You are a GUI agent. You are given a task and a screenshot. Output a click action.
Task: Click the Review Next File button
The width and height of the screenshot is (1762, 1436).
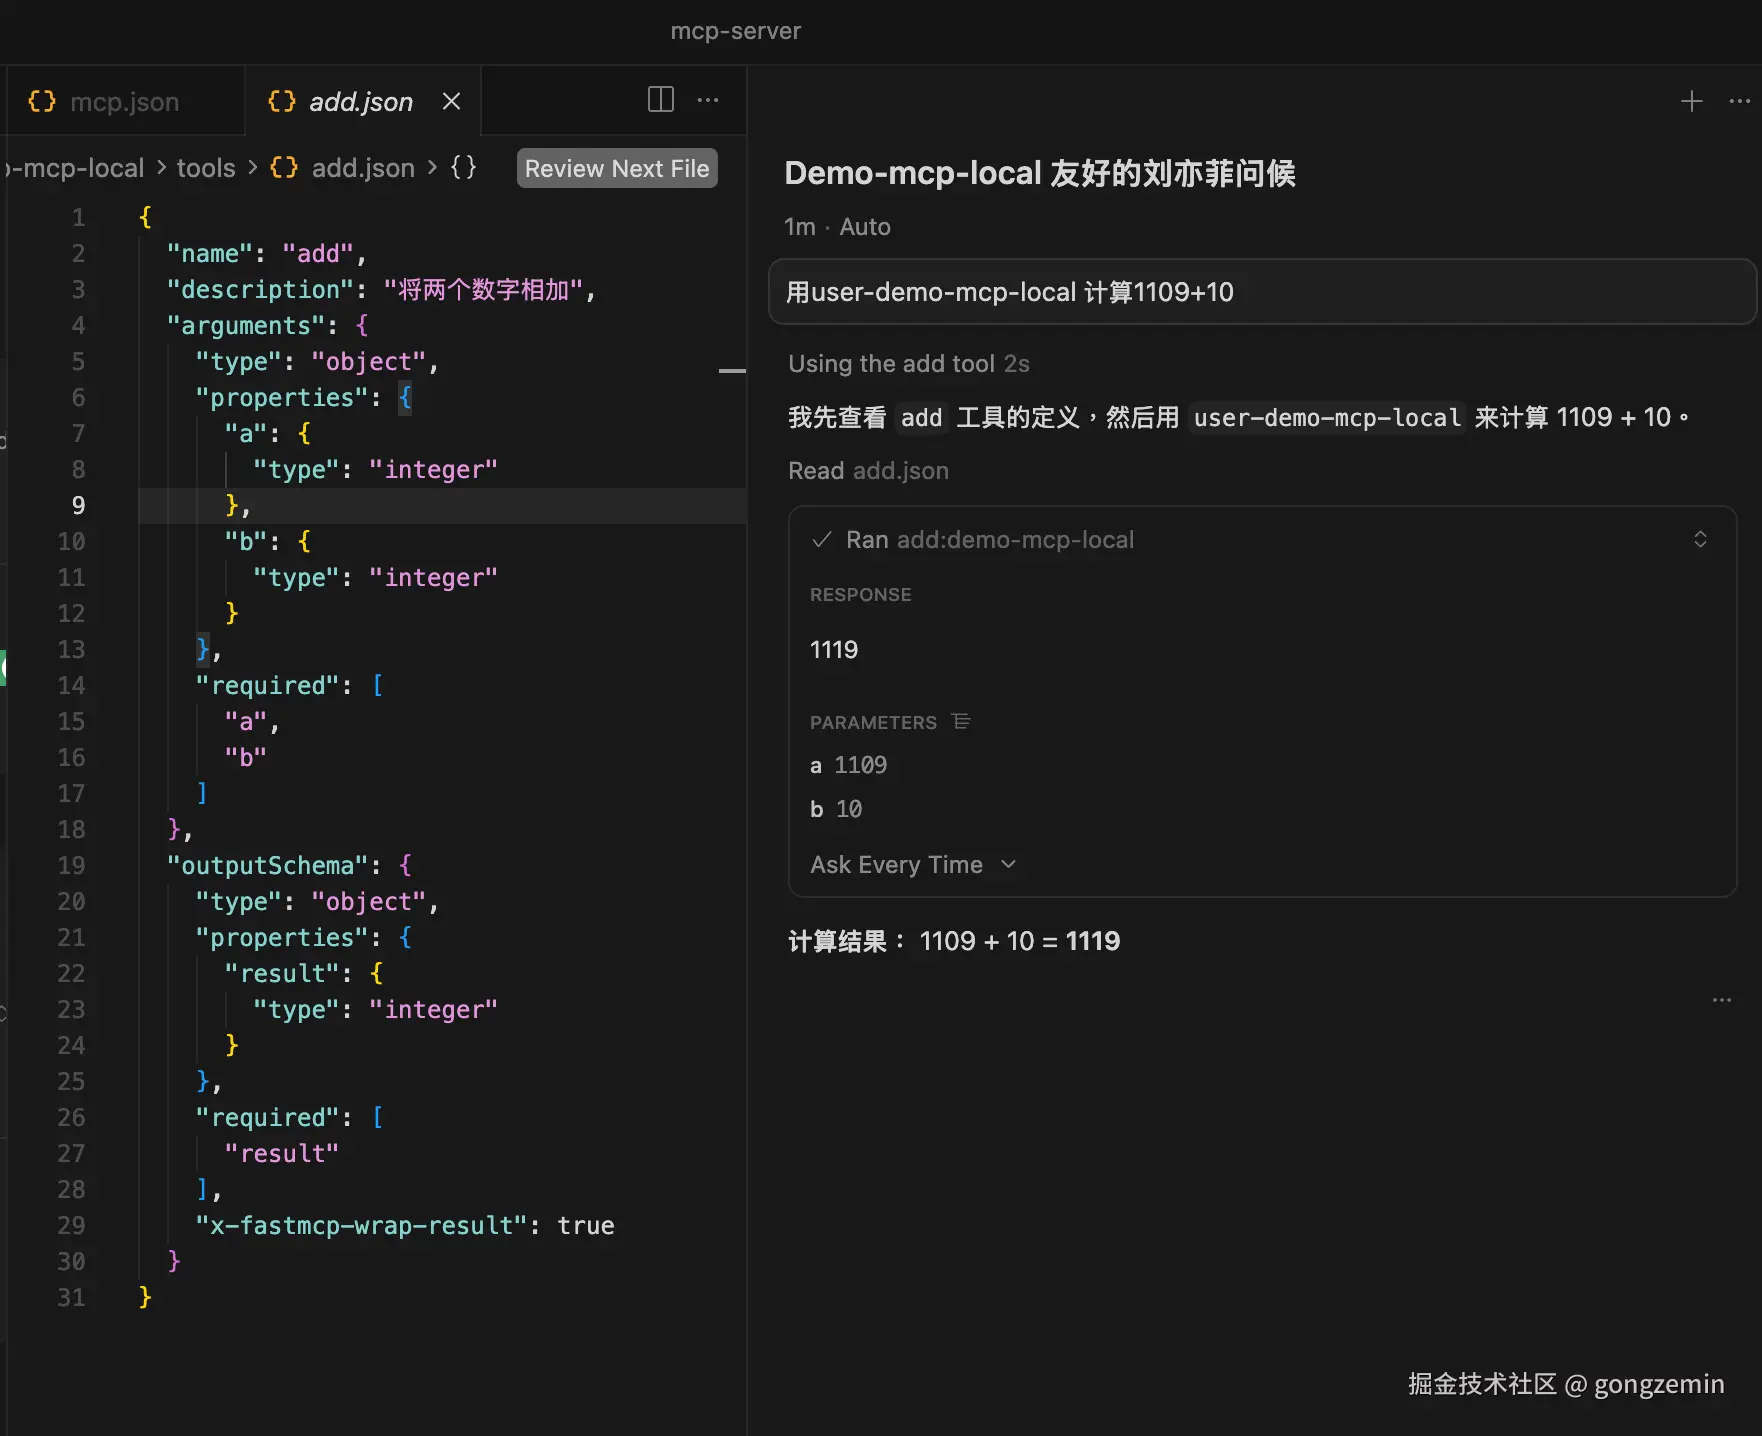617,169
